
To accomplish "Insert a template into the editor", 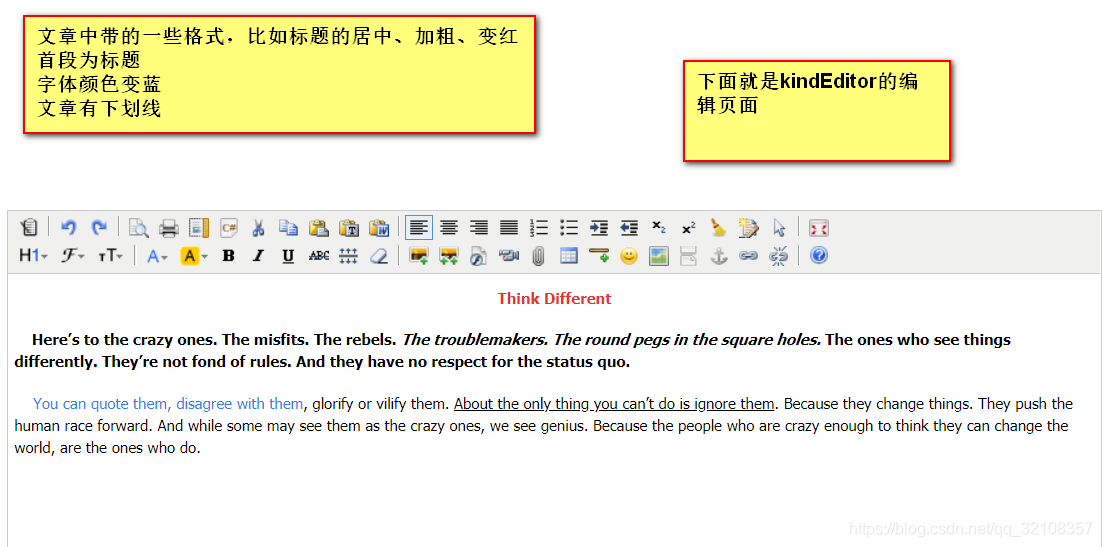I will (199, 228).
